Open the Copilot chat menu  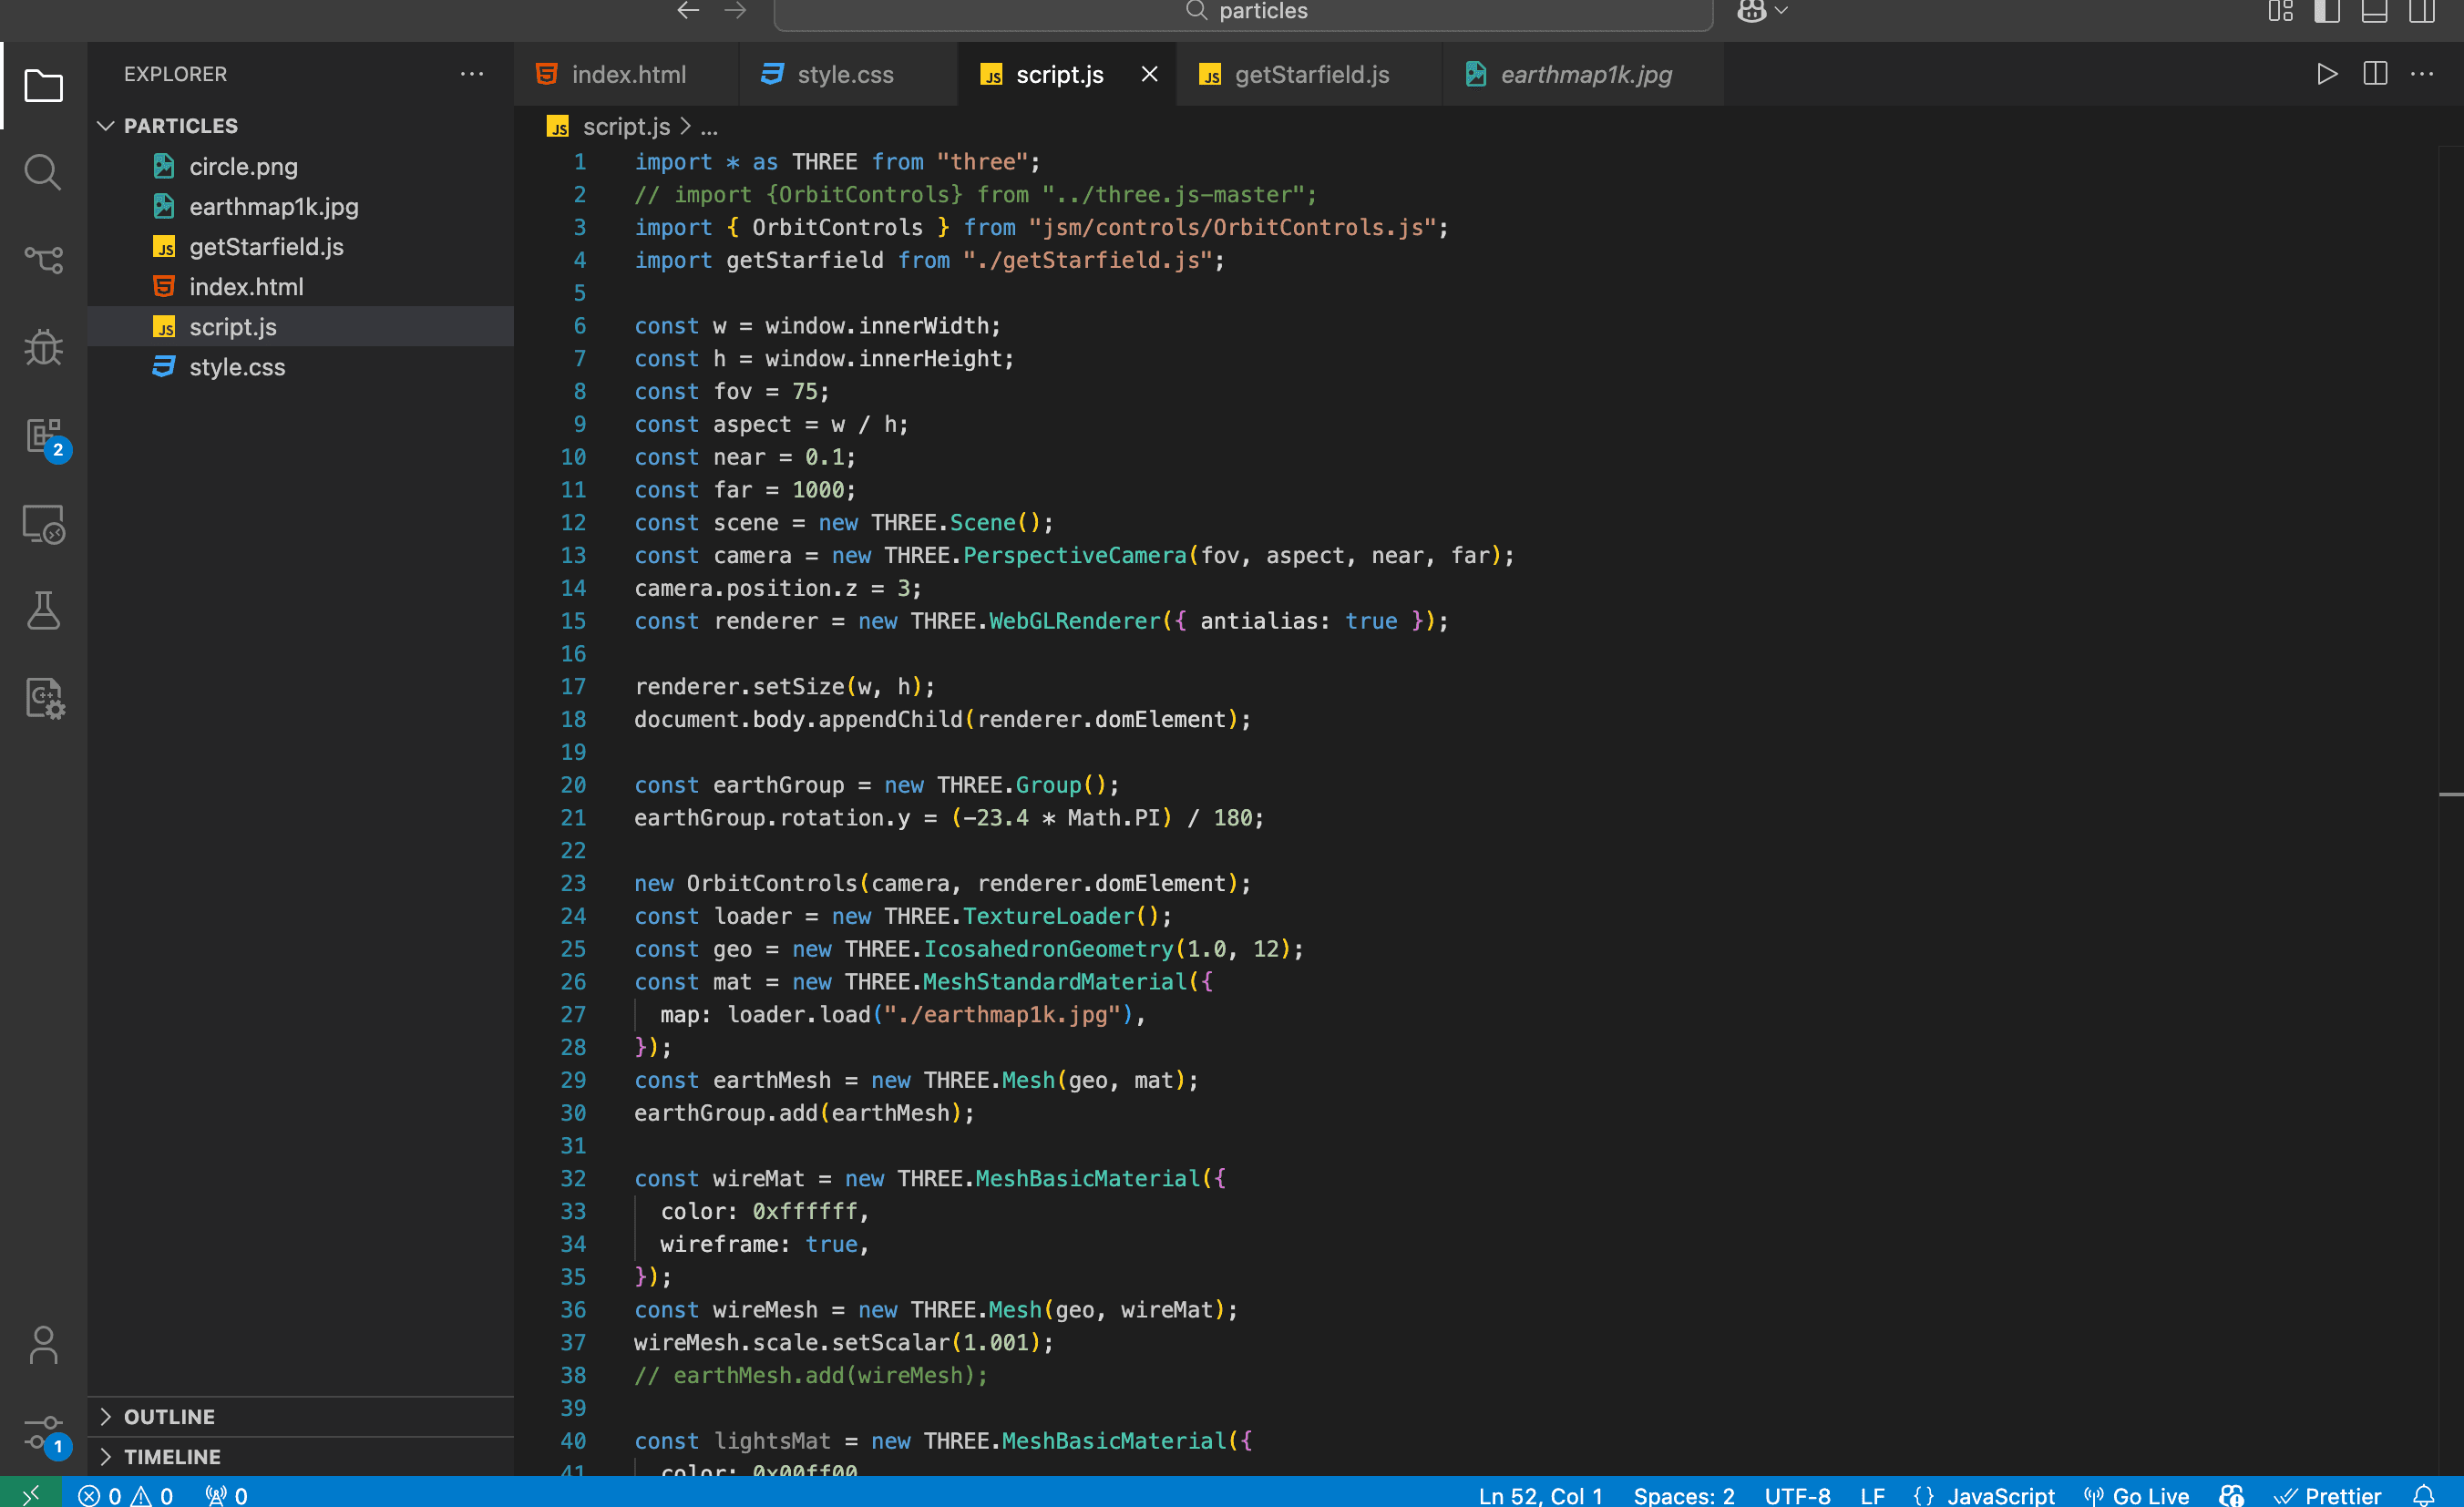coord(1762,11)
